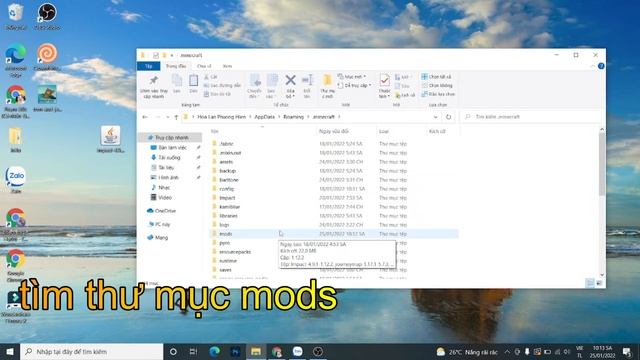Select Nhạc in the sidebar
Screen dimensions: 640x360
164,187
